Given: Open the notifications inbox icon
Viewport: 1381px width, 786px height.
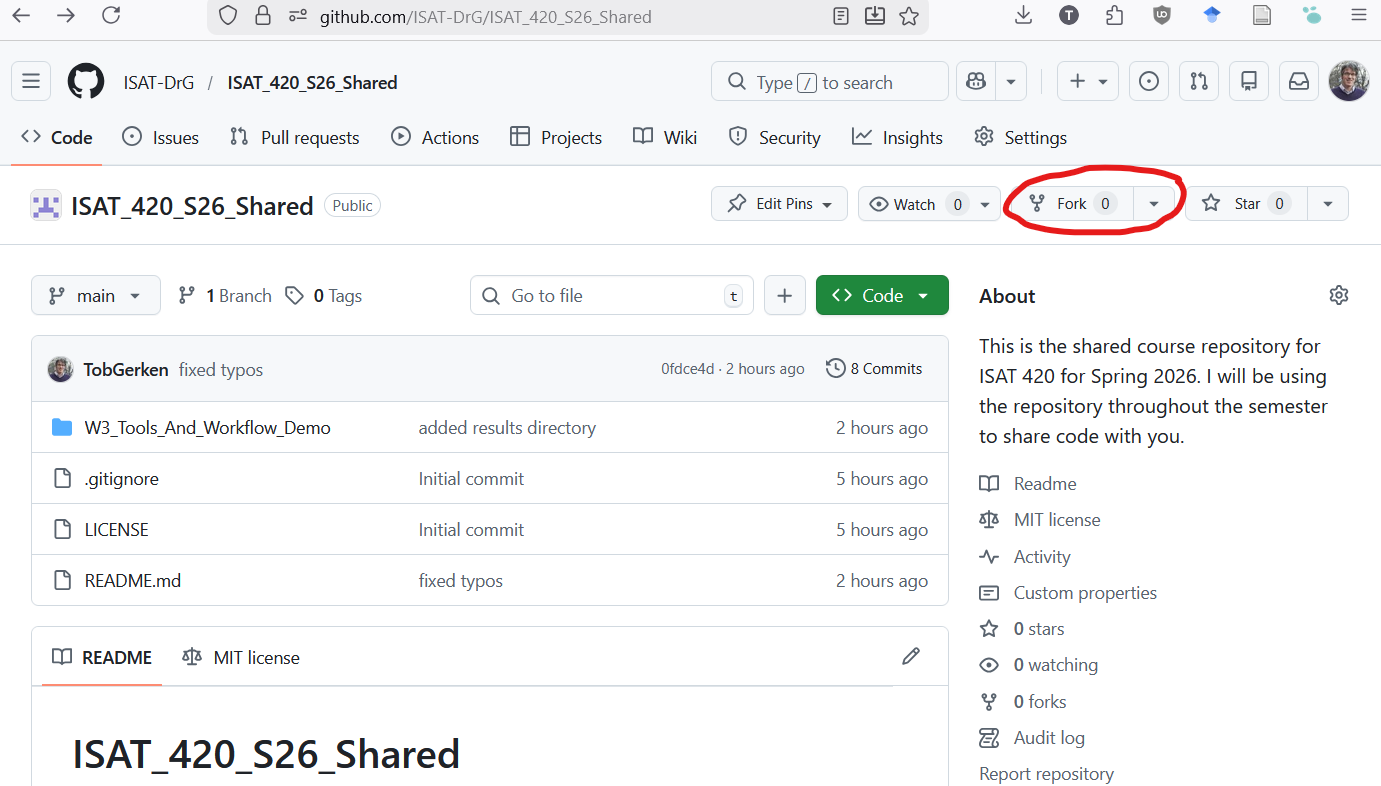Looking at the screenshot, I should (x=1299, y=82).
